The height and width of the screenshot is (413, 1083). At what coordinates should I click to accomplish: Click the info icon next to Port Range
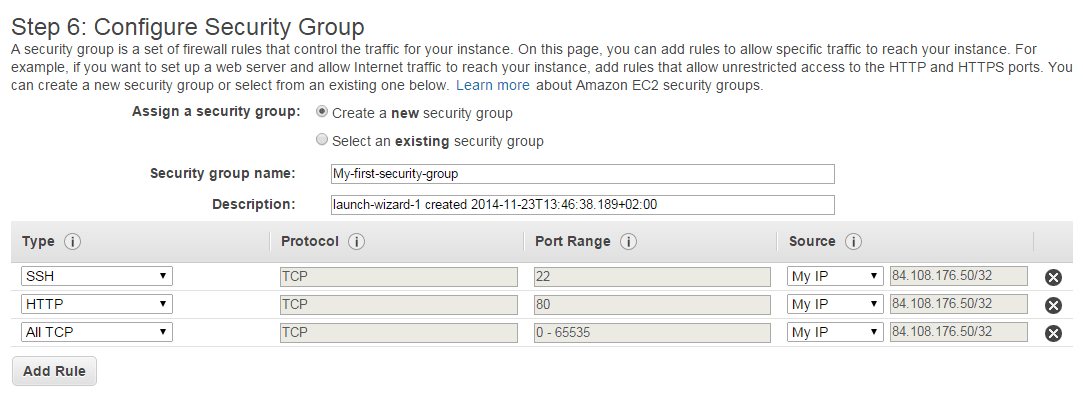629,242
